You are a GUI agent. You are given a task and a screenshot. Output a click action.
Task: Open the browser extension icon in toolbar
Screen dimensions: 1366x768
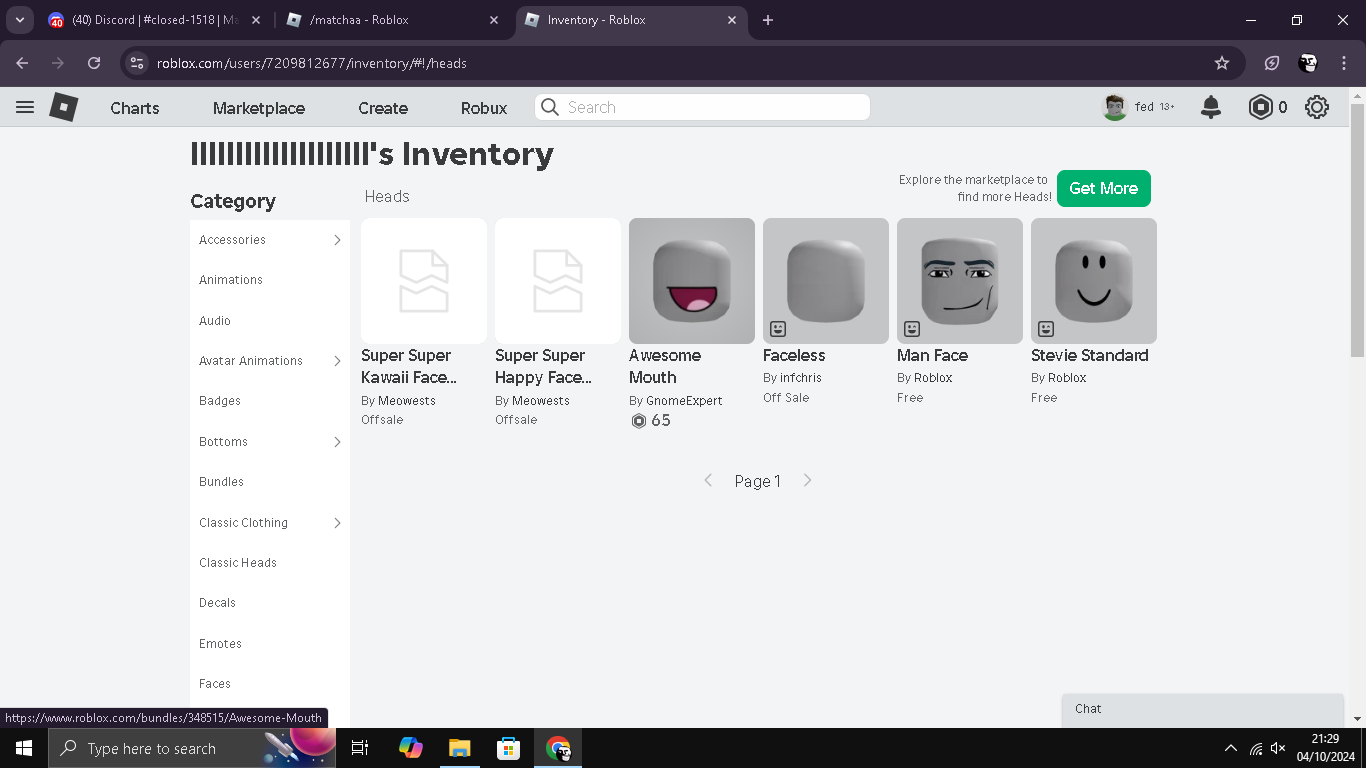coord(1272,63)
